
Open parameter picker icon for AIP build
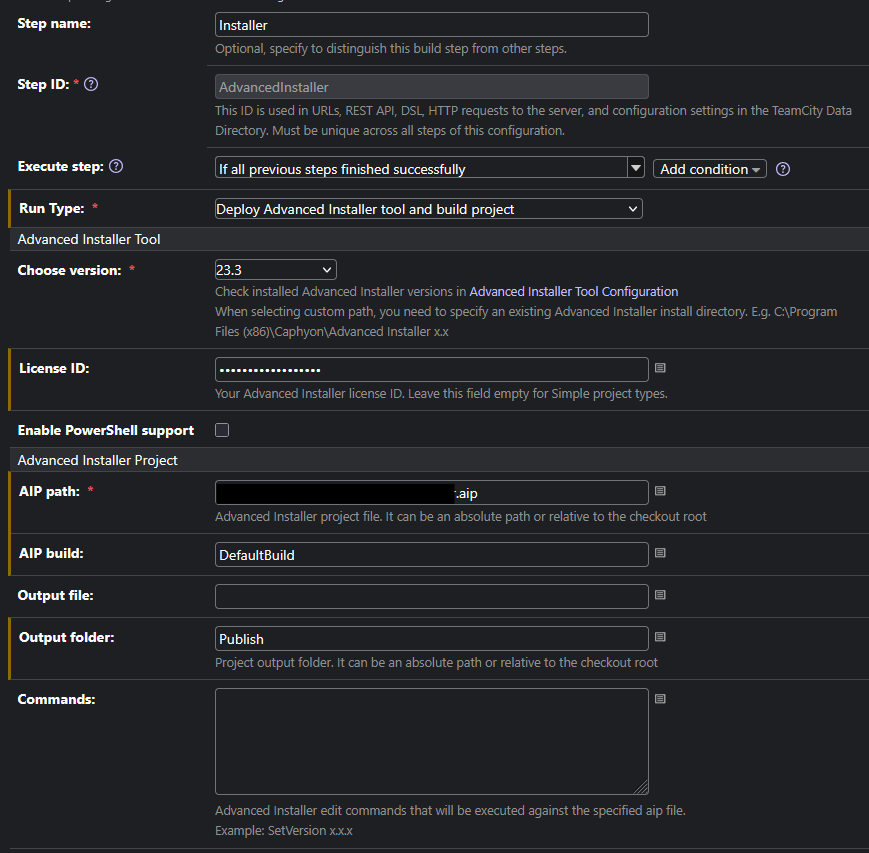[x=660, y=553]
